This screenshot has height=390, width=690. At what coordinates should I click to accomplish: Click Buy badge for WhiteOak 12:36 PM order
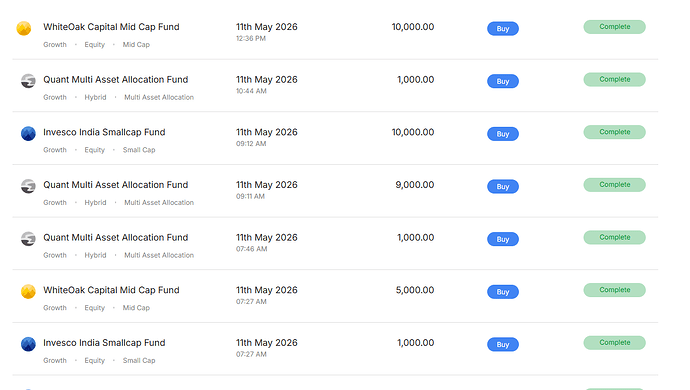pos(503,29)
